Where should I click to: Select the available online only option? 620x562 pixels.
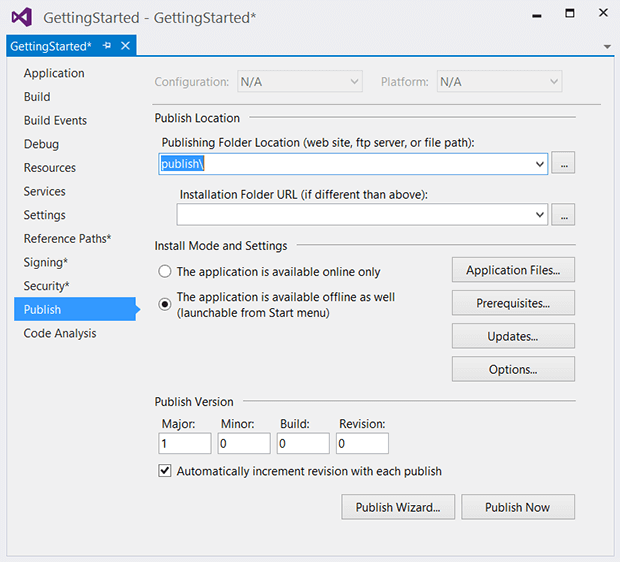(165, 272)
